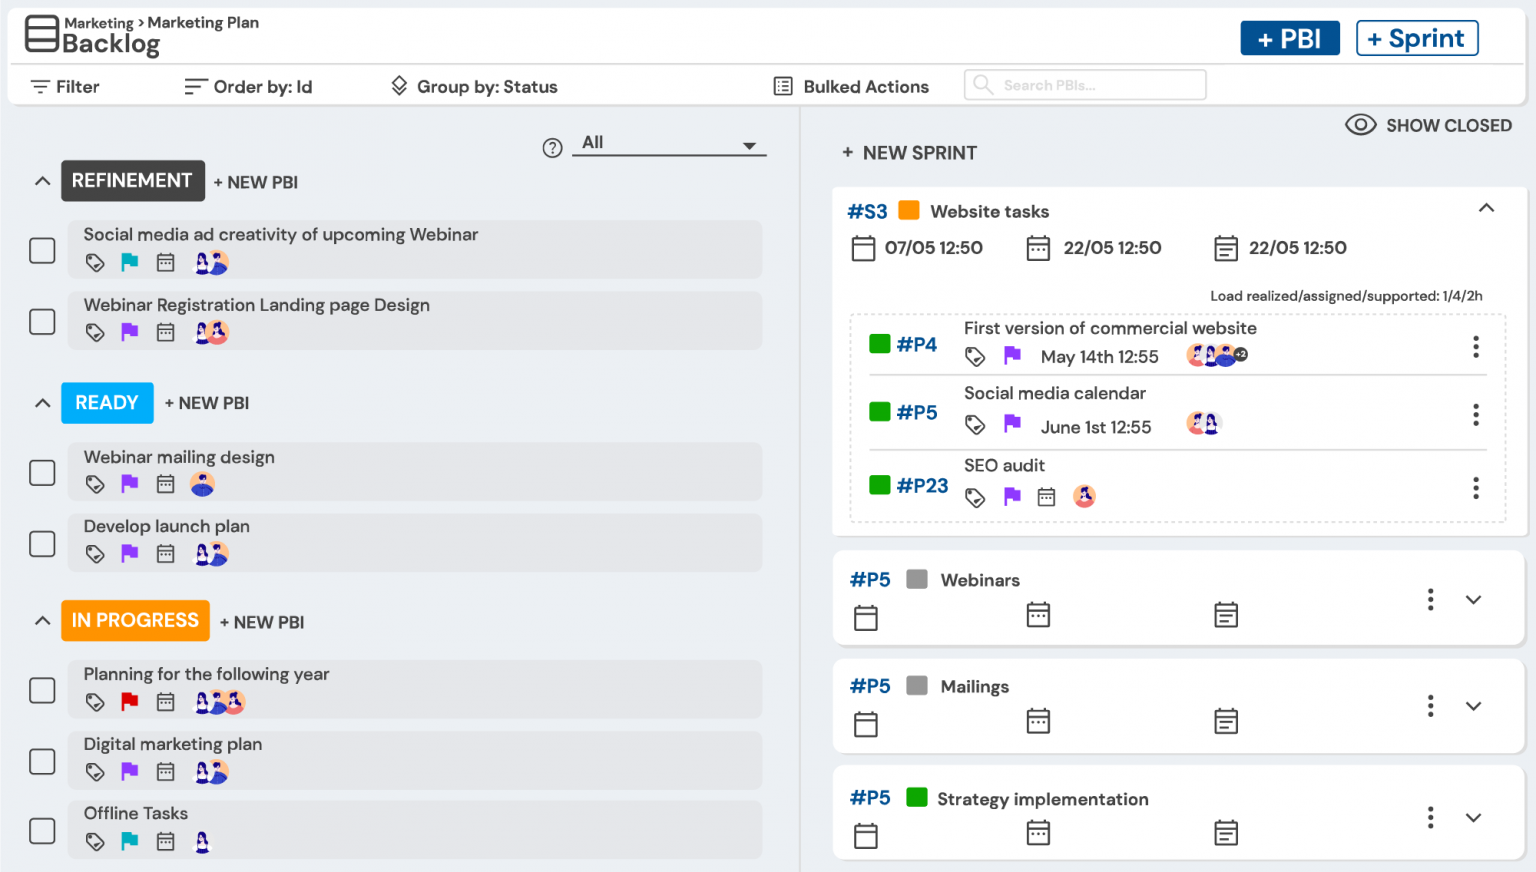Click the tag icon on Webinar mailing design
The image size is (1536, 872).
(94, 483)
